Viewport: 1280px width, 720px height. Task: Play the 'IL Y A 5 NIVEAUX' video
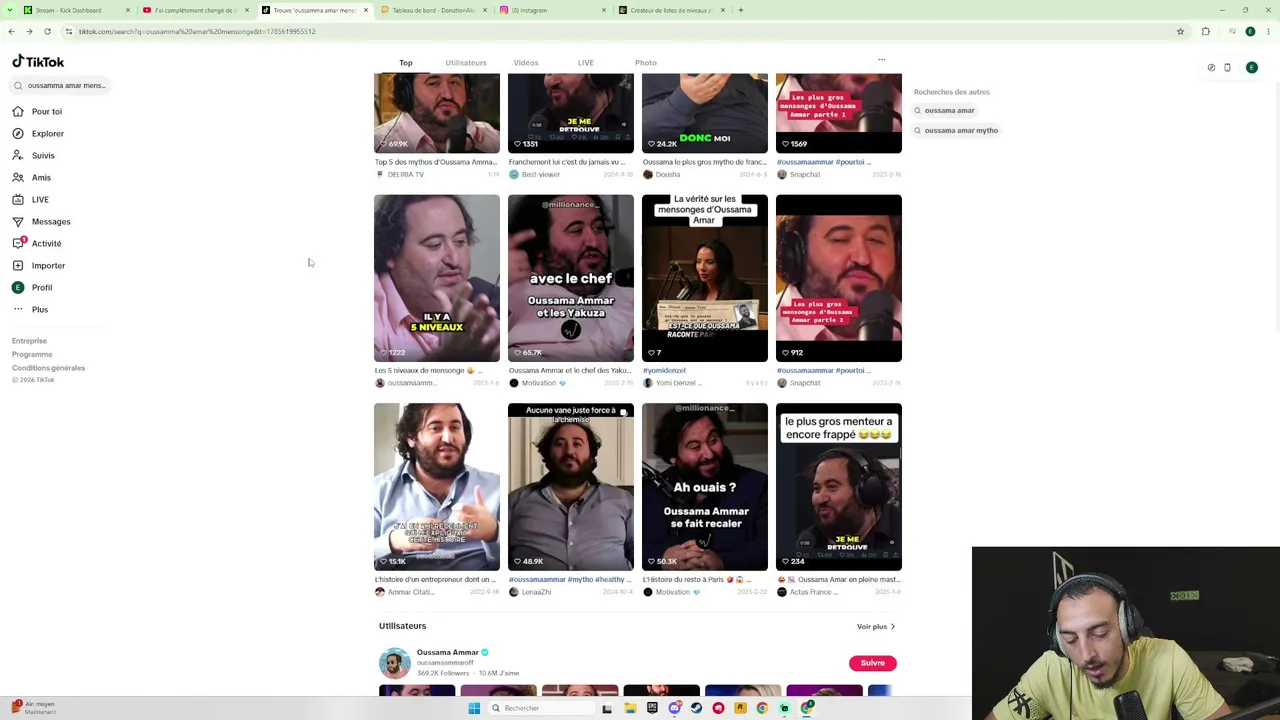[x=437, y=278]
